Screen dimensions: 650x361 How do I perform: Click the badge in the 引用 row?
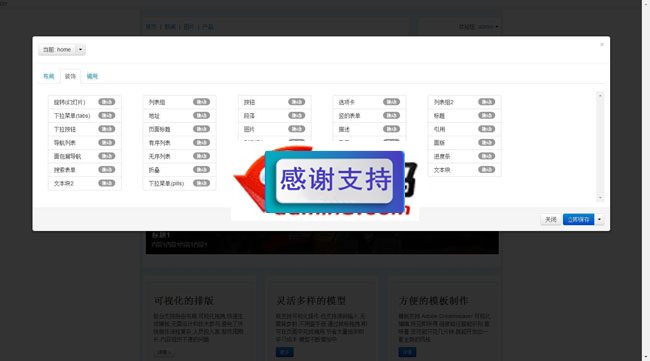pos(487,129)
